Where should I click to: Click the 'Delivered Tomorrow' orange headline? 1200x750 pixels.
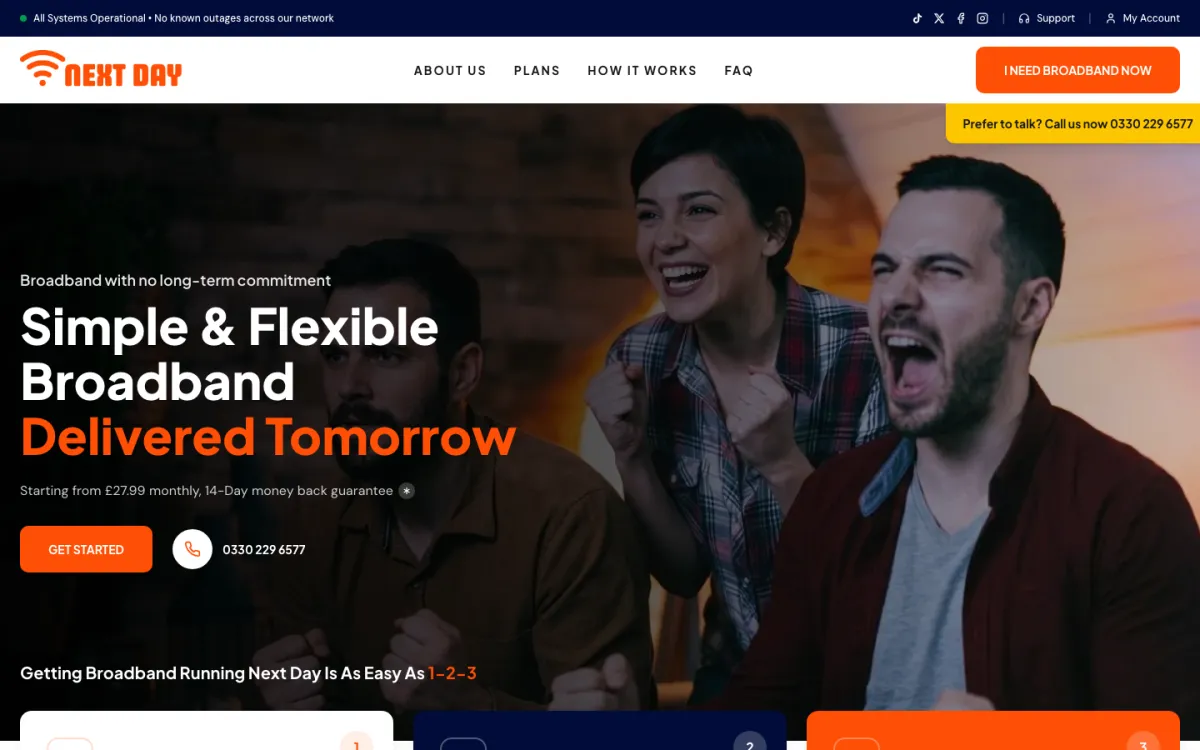point(268,437)
